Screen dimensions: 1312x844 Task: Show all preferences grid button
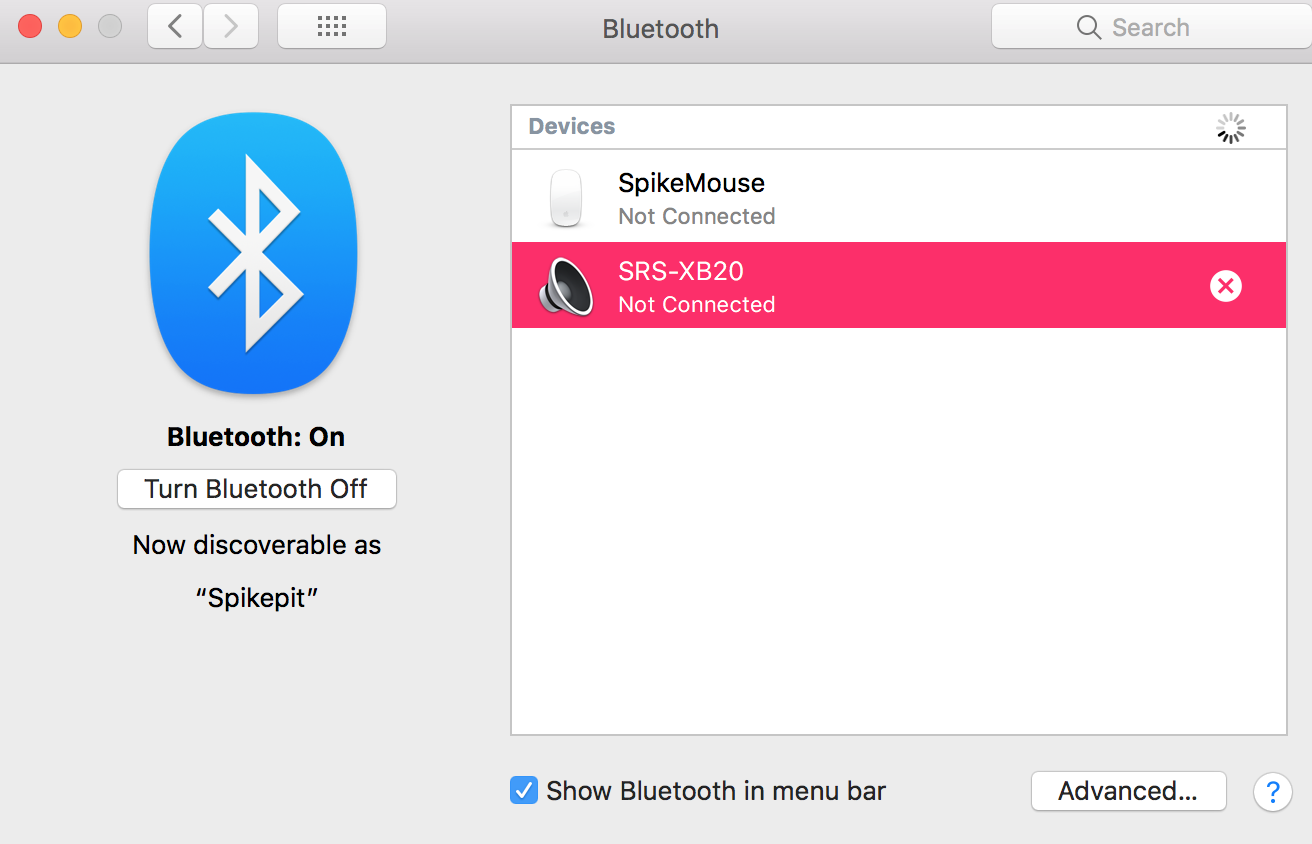point(331,27)
